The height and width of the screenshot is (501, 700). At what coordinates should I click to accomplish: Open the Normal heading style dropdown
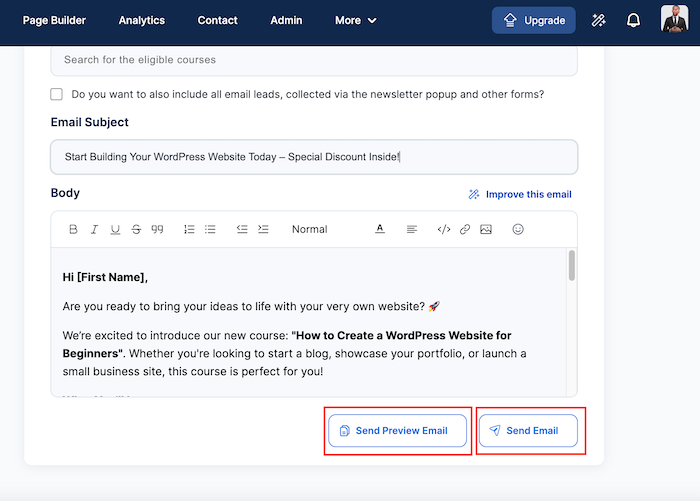[x=310, y=230]
